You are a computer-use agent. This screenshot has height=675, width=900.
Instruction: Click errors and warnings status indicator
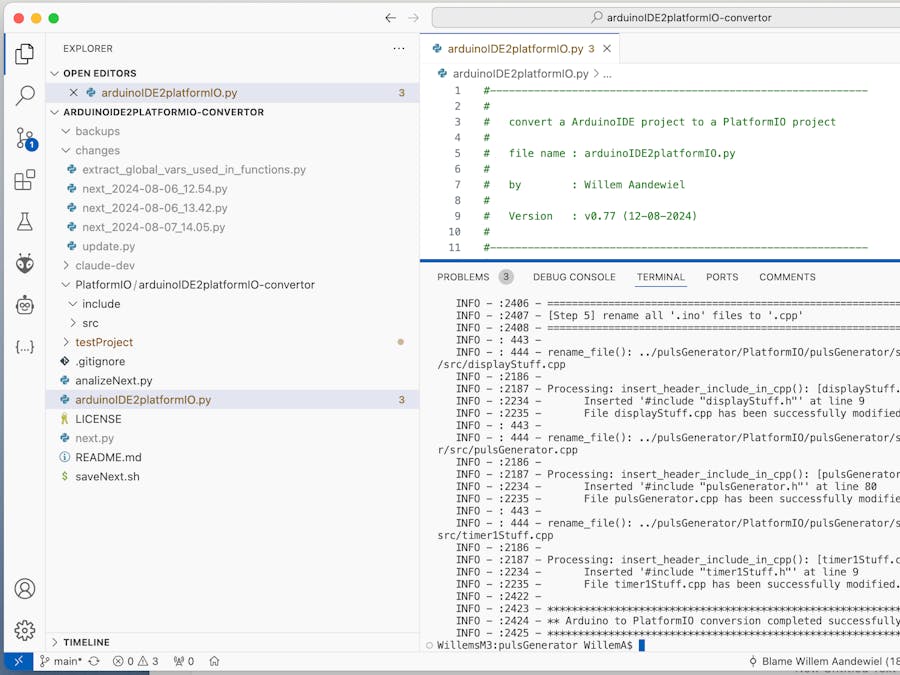[x=135, y=661]
